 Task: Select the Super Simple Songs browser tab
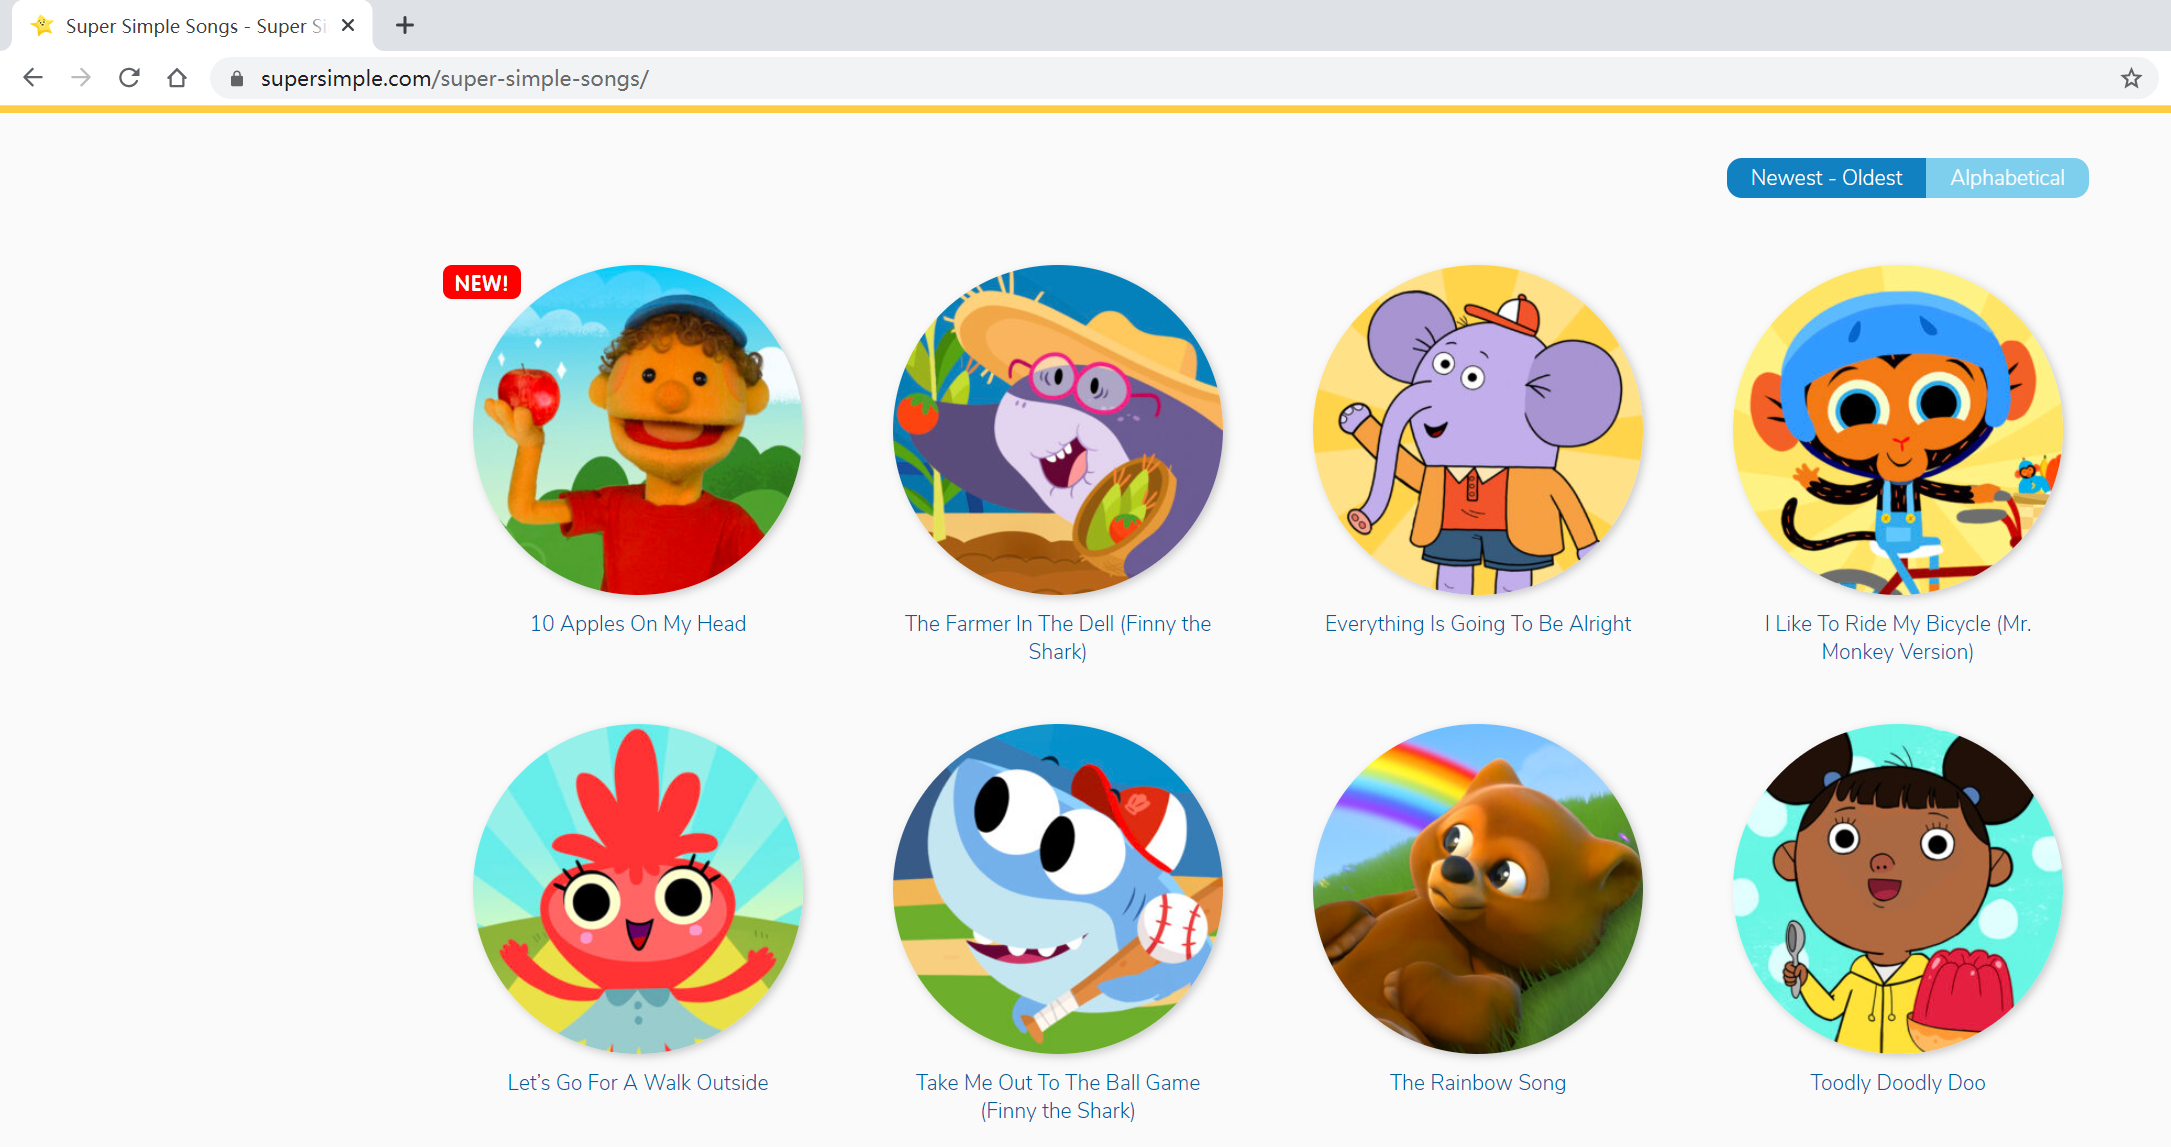coord(190,26)
